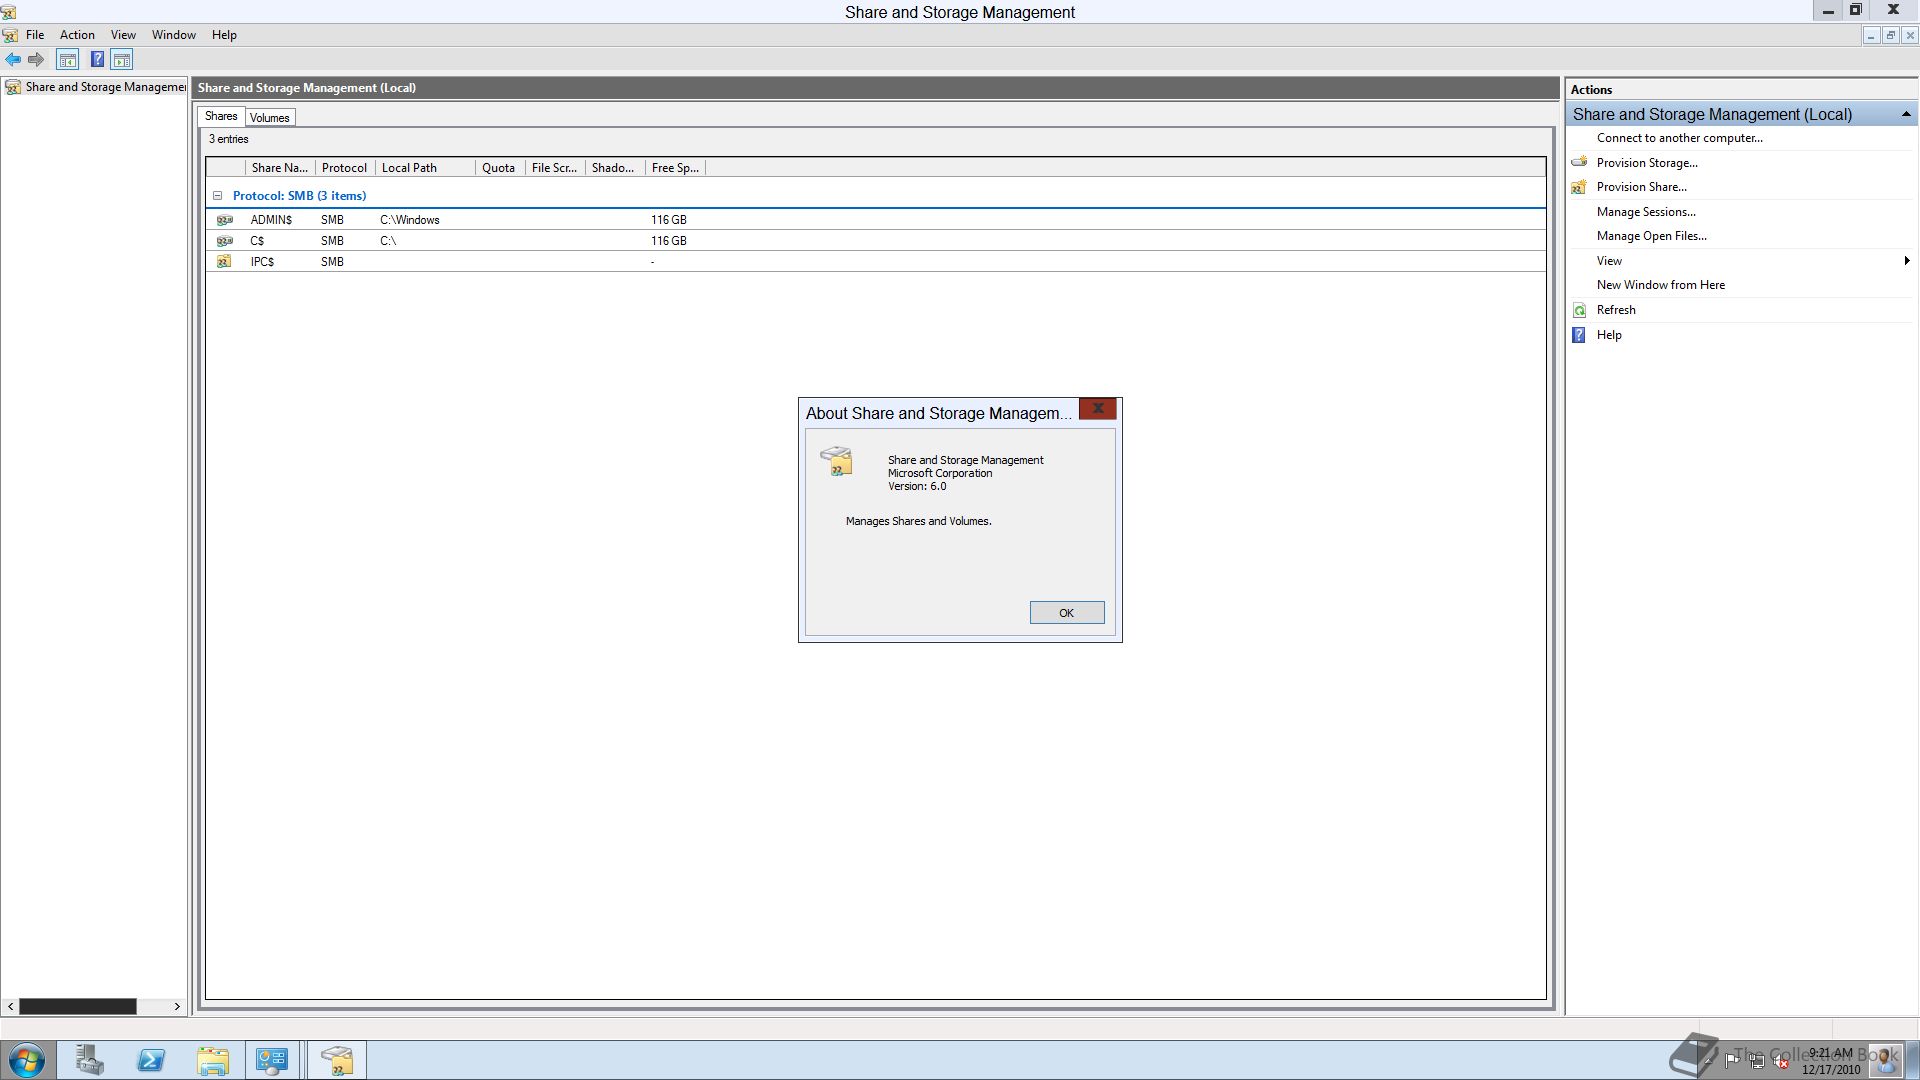Select the C$ share name text
Viewport: 1920px width, 1080px height.
coord(257,241)
